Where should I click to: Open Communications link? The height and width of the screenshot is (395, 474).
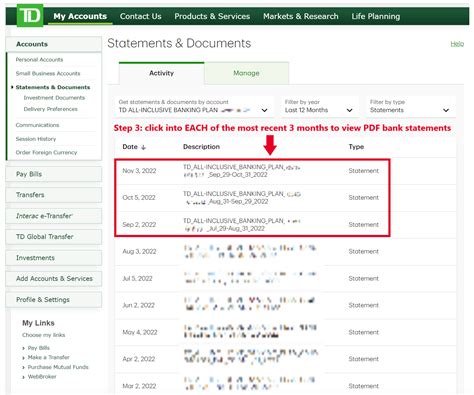[37, 125]
